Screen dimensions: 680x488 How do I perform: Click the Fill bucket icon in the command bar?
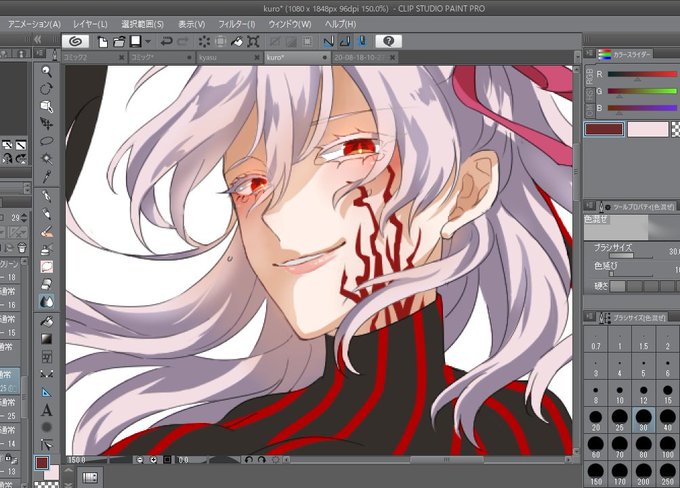237,42
